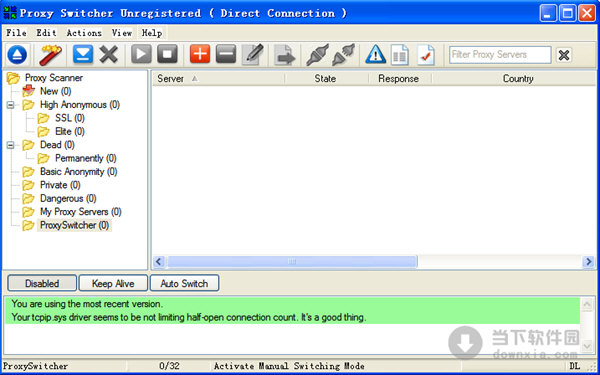The image size is (600, 375).
Task: Click the 'most recent version' log line
Action: tap(87, 304)
